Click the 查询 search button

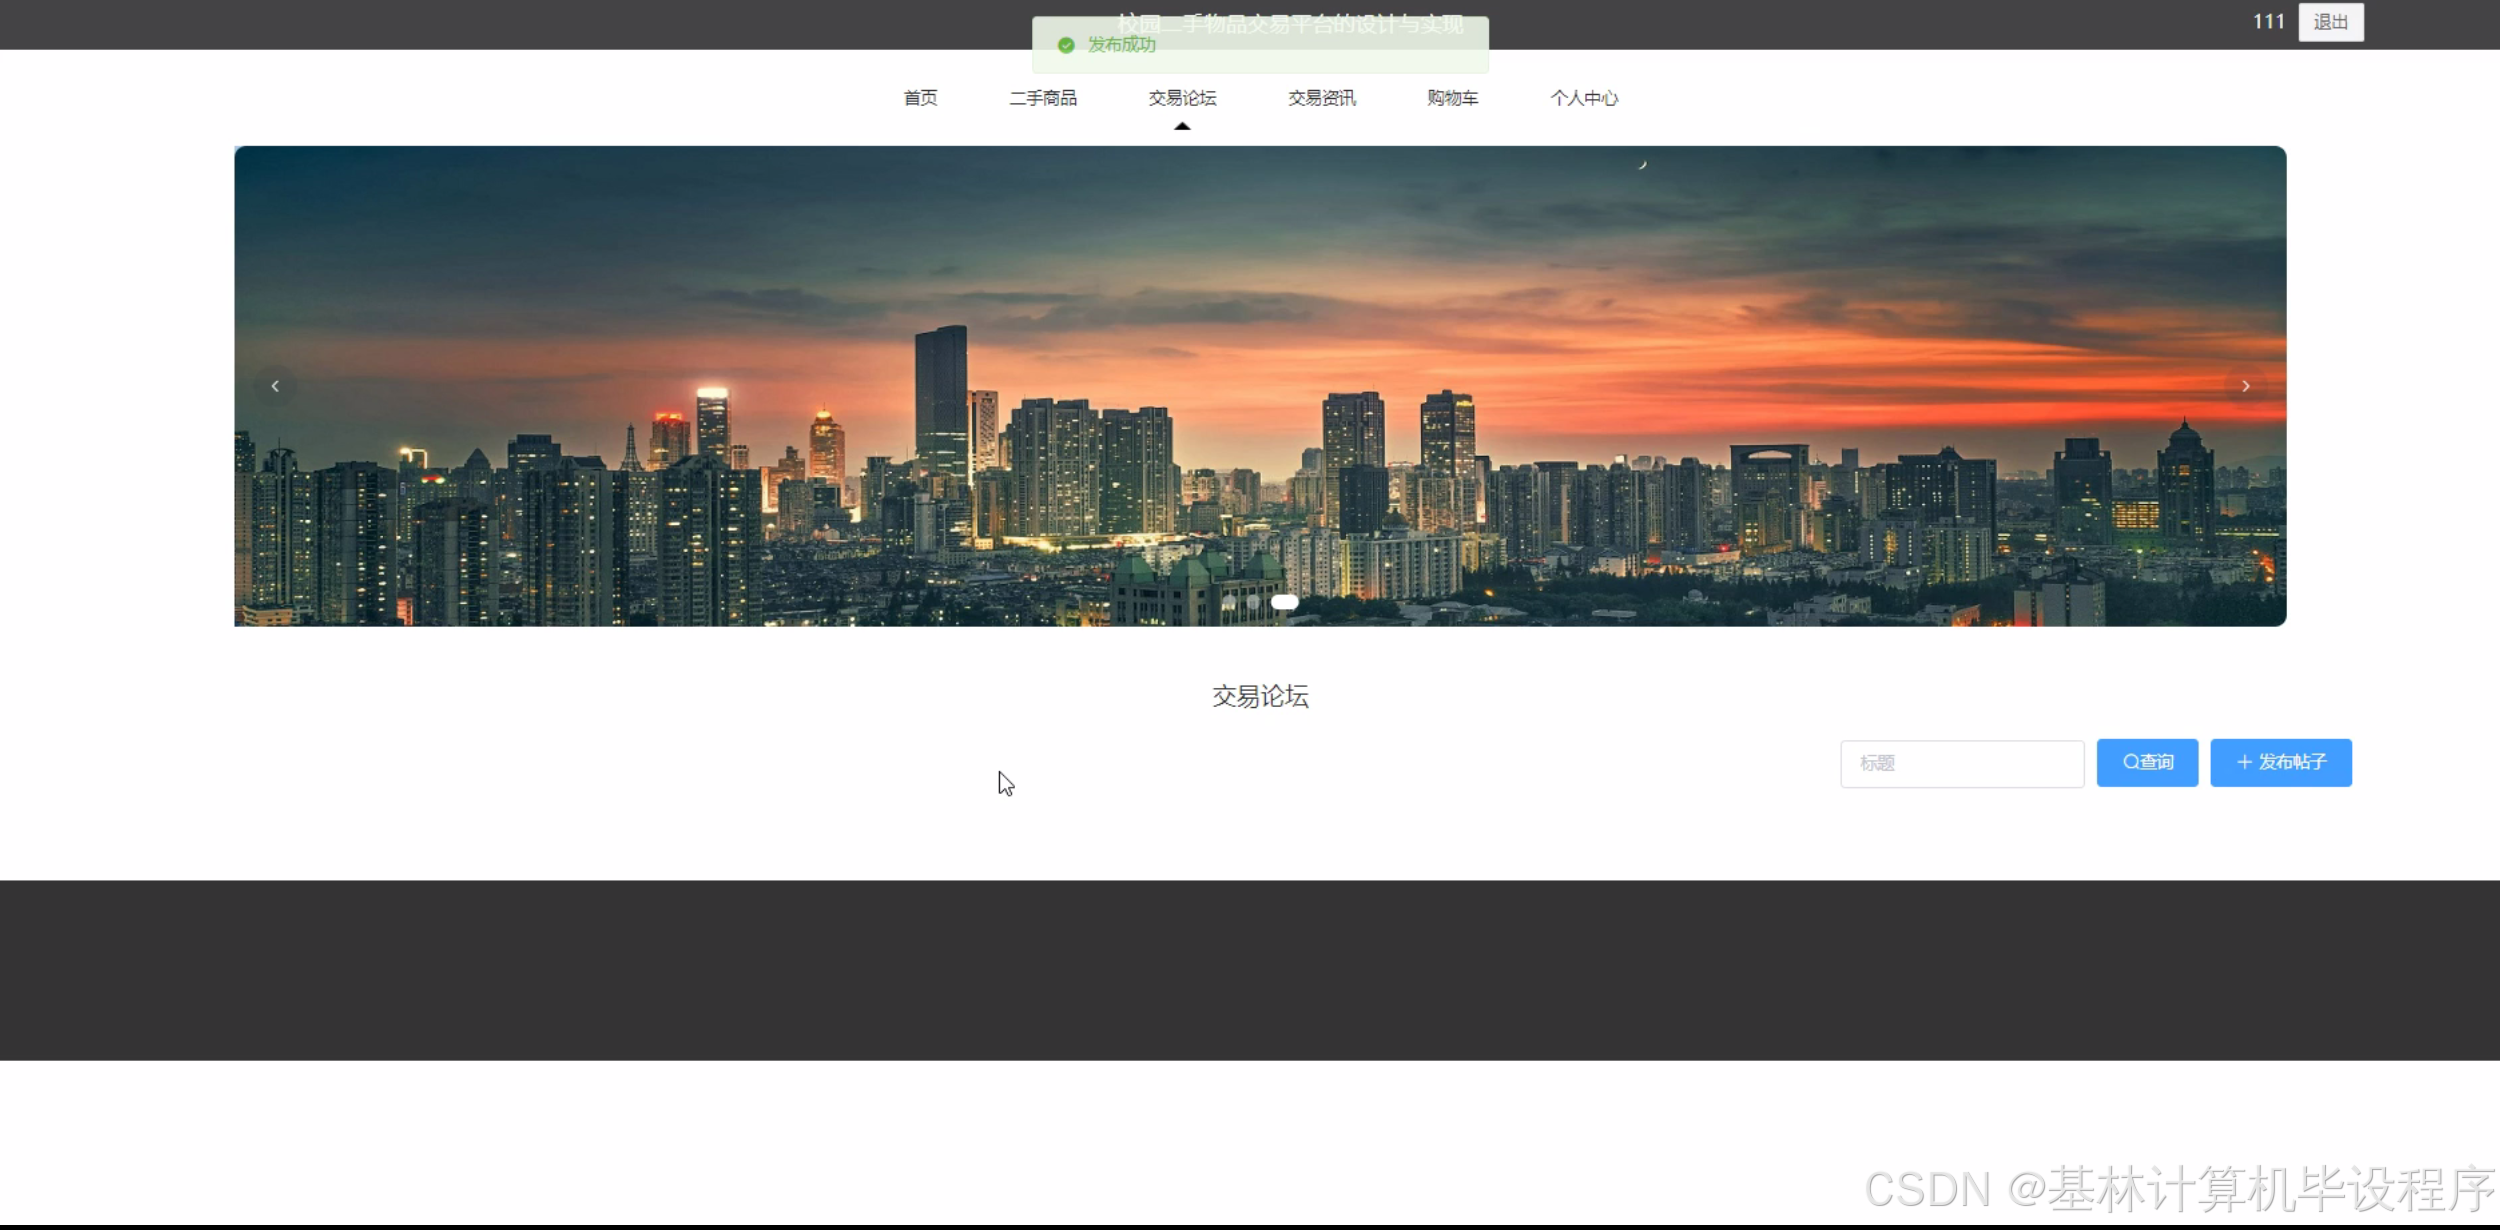(2147, 763)
